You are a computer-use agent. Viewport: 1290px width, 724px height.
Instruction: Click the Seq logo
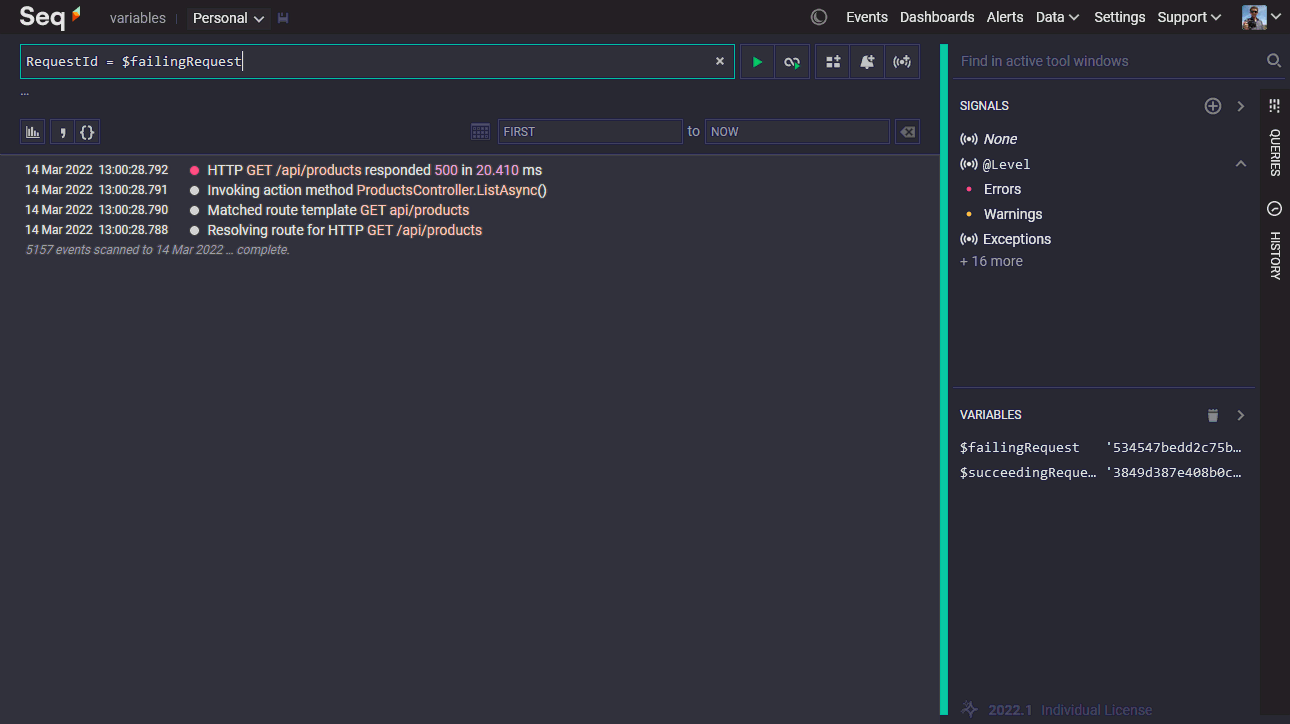pyautogui.click(x=50, y=17)
